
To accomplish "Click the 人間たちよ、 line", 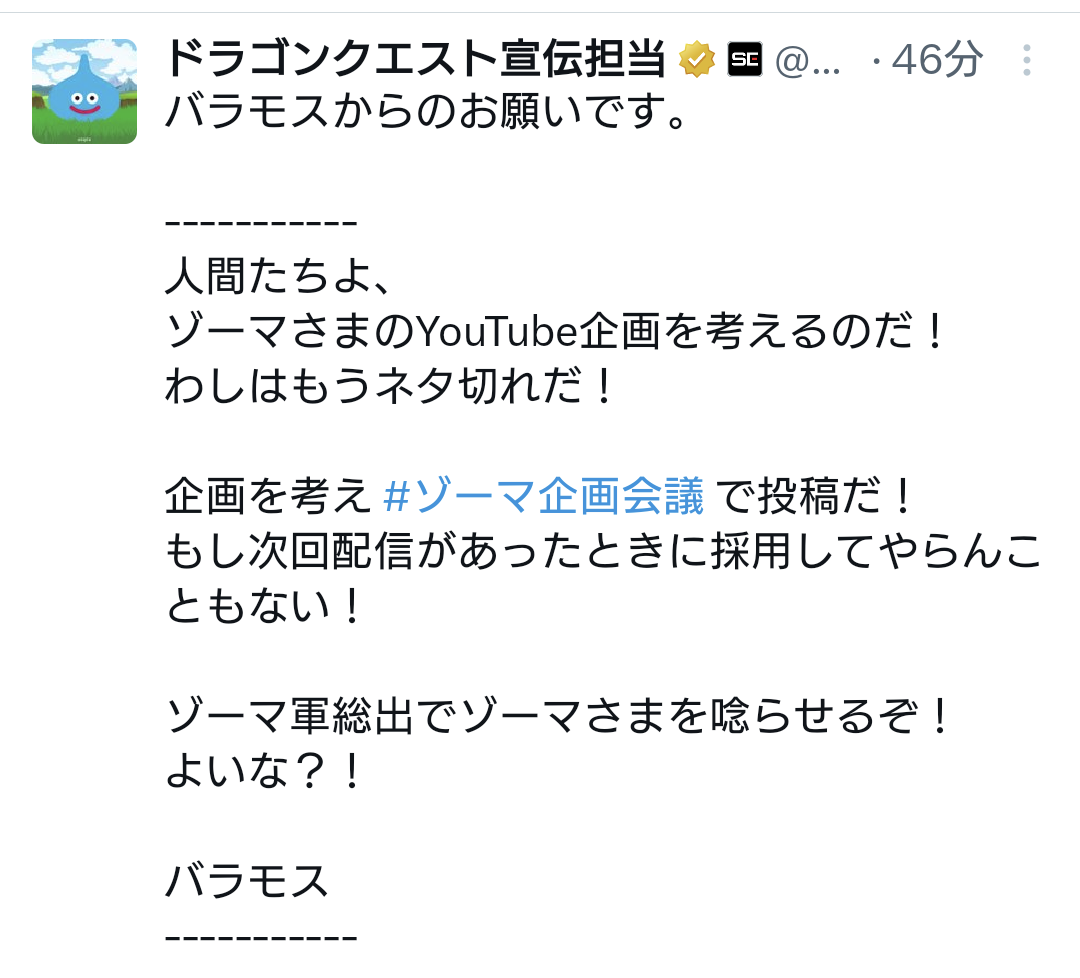I will (278, 276).
